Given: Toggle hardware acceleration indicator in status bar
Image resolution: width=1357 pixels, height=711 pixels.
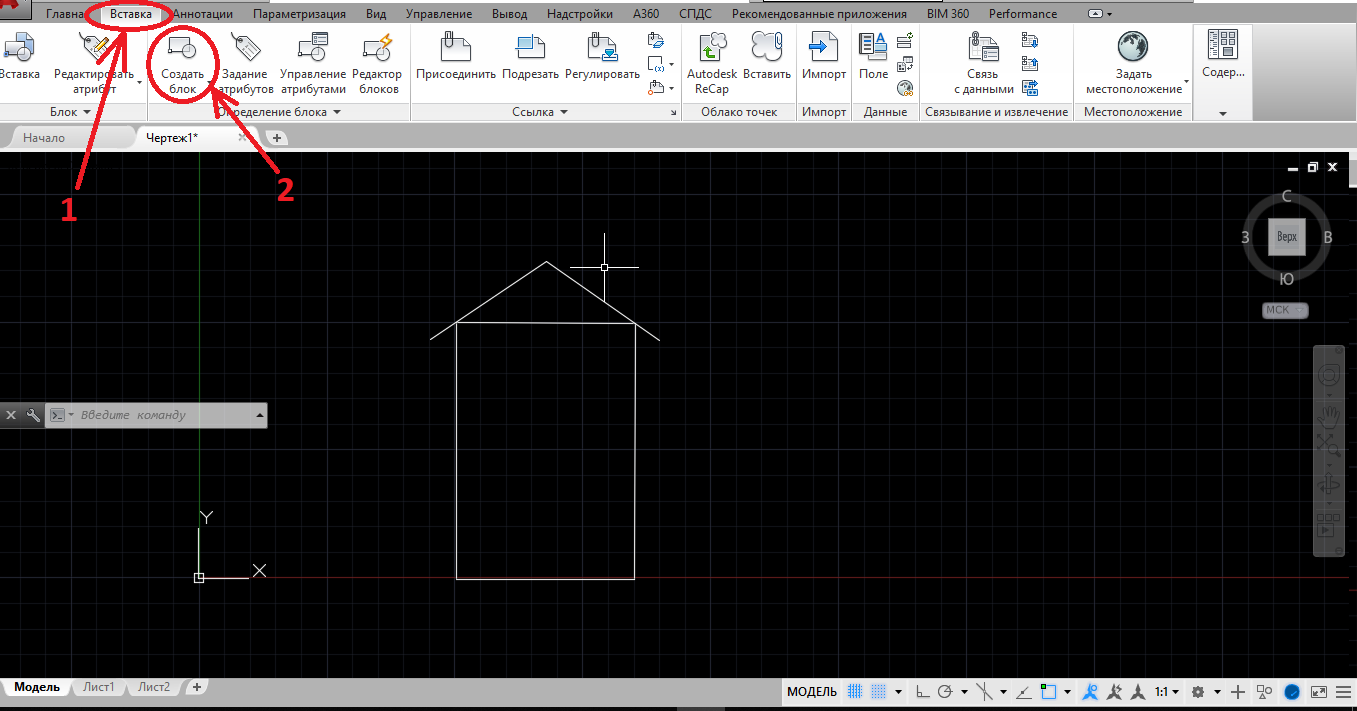Looking at the screenshot, I should [1292, 692].
